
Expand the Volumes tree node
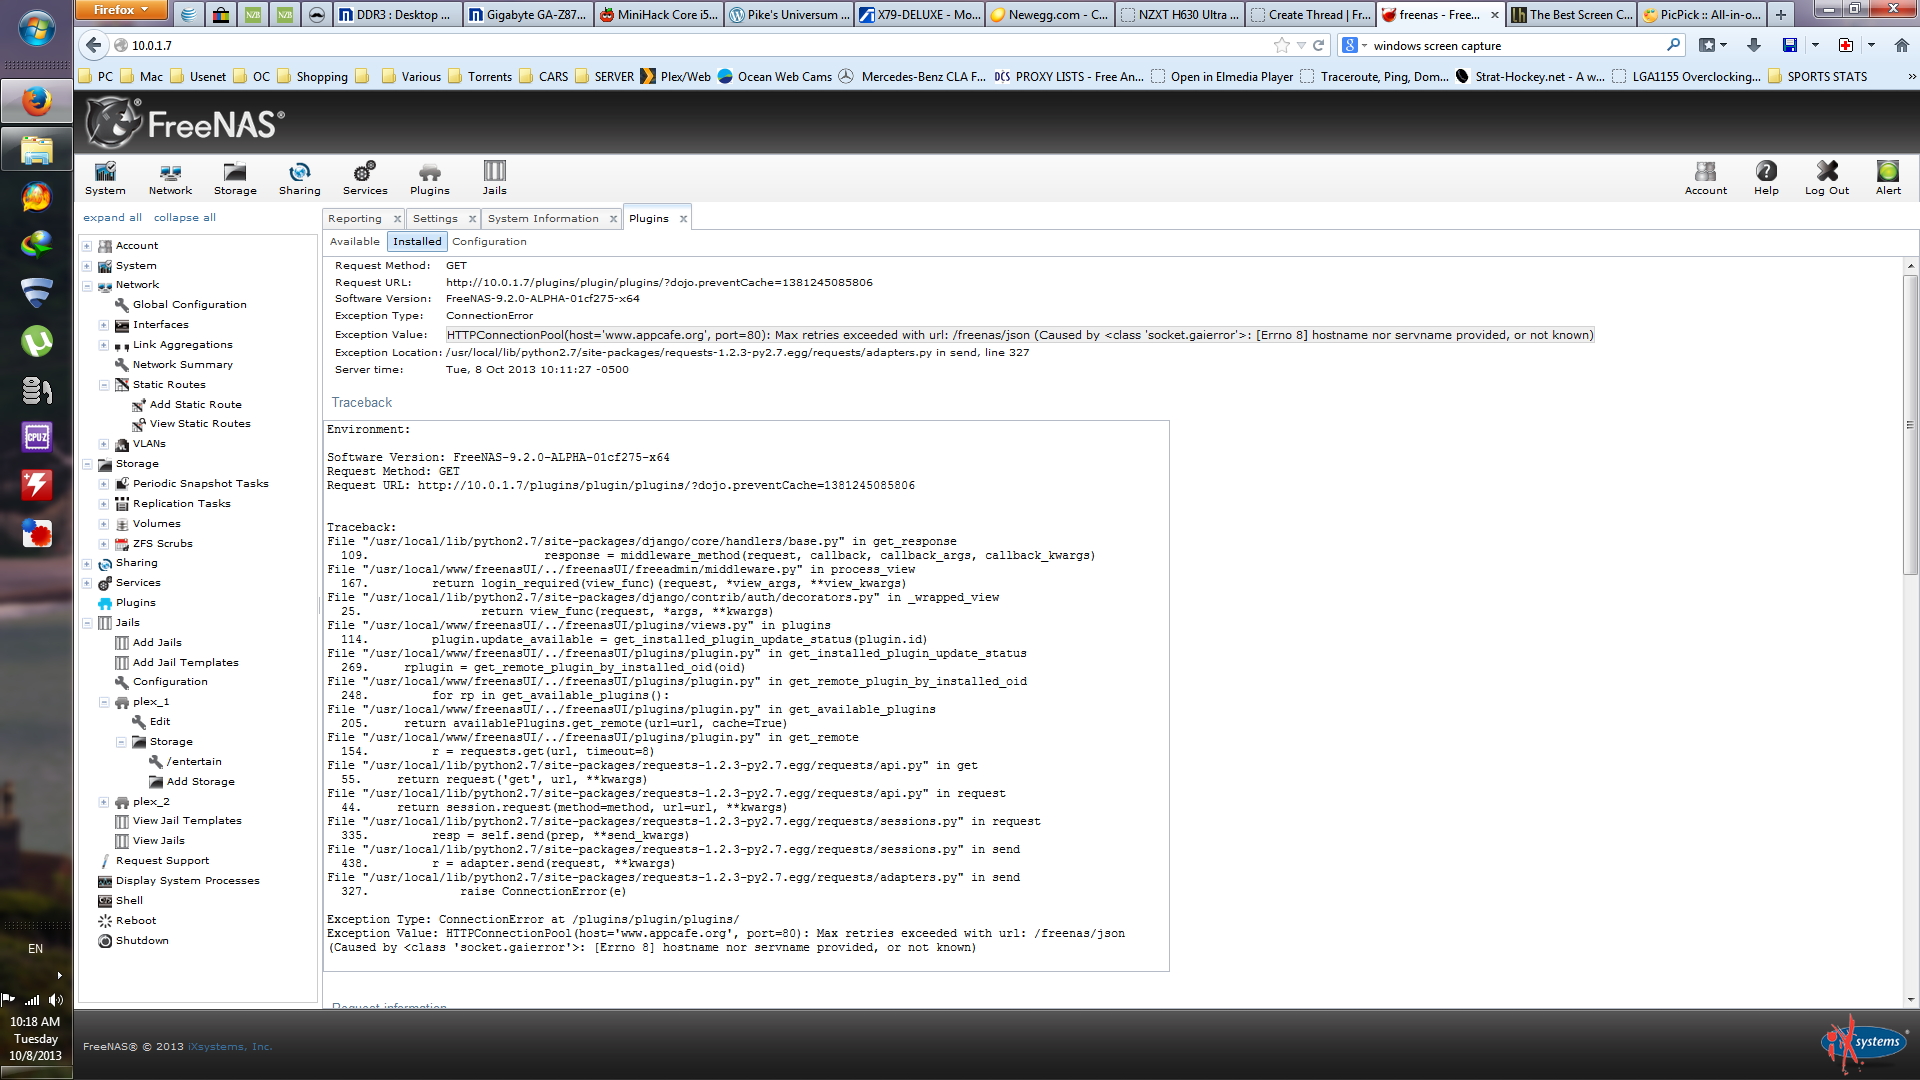[104, 524]
